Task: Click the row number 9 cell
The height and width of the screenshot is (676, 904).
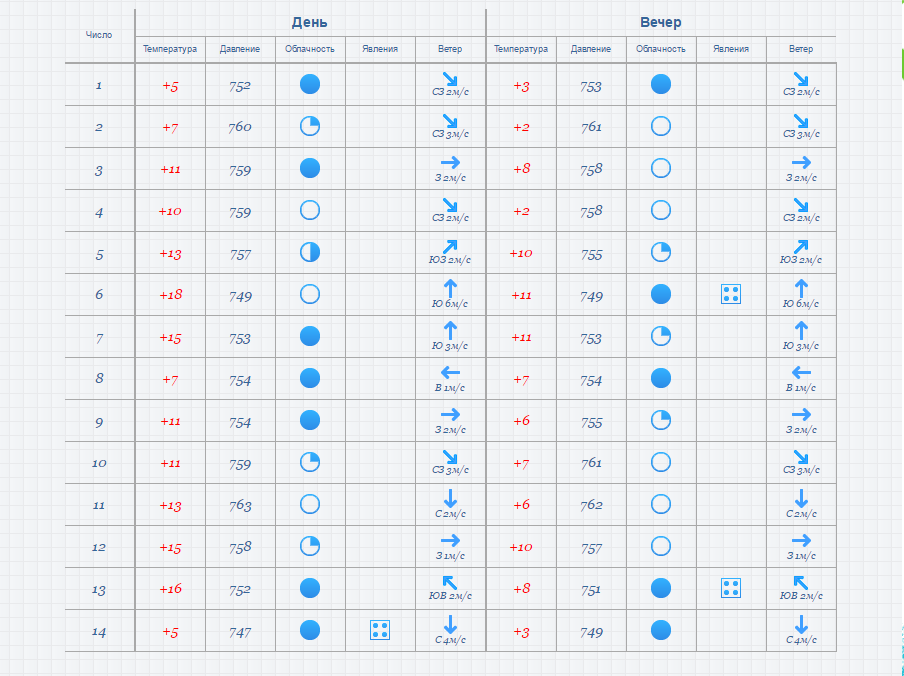Action: [99, 421]
